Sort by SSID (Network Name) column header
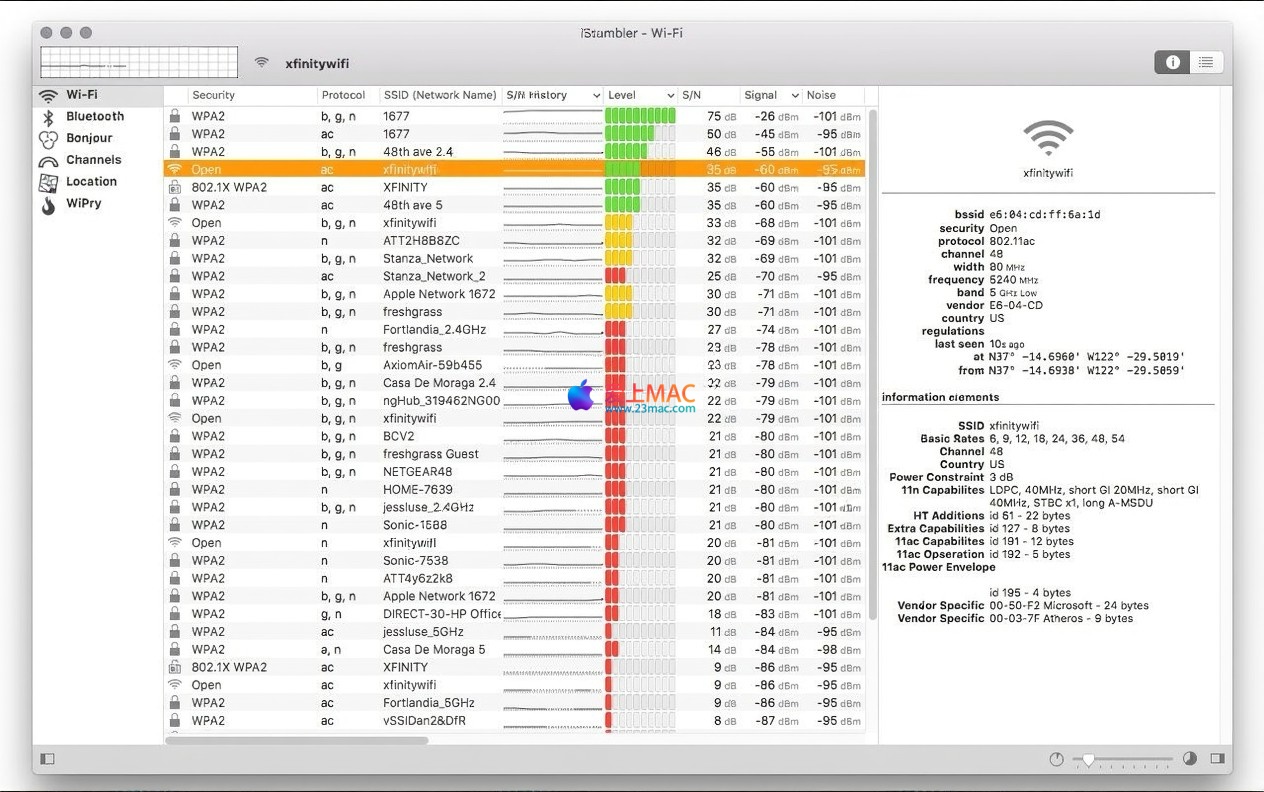This screenshot has height=792, width=1264. (x=439, y=96)
